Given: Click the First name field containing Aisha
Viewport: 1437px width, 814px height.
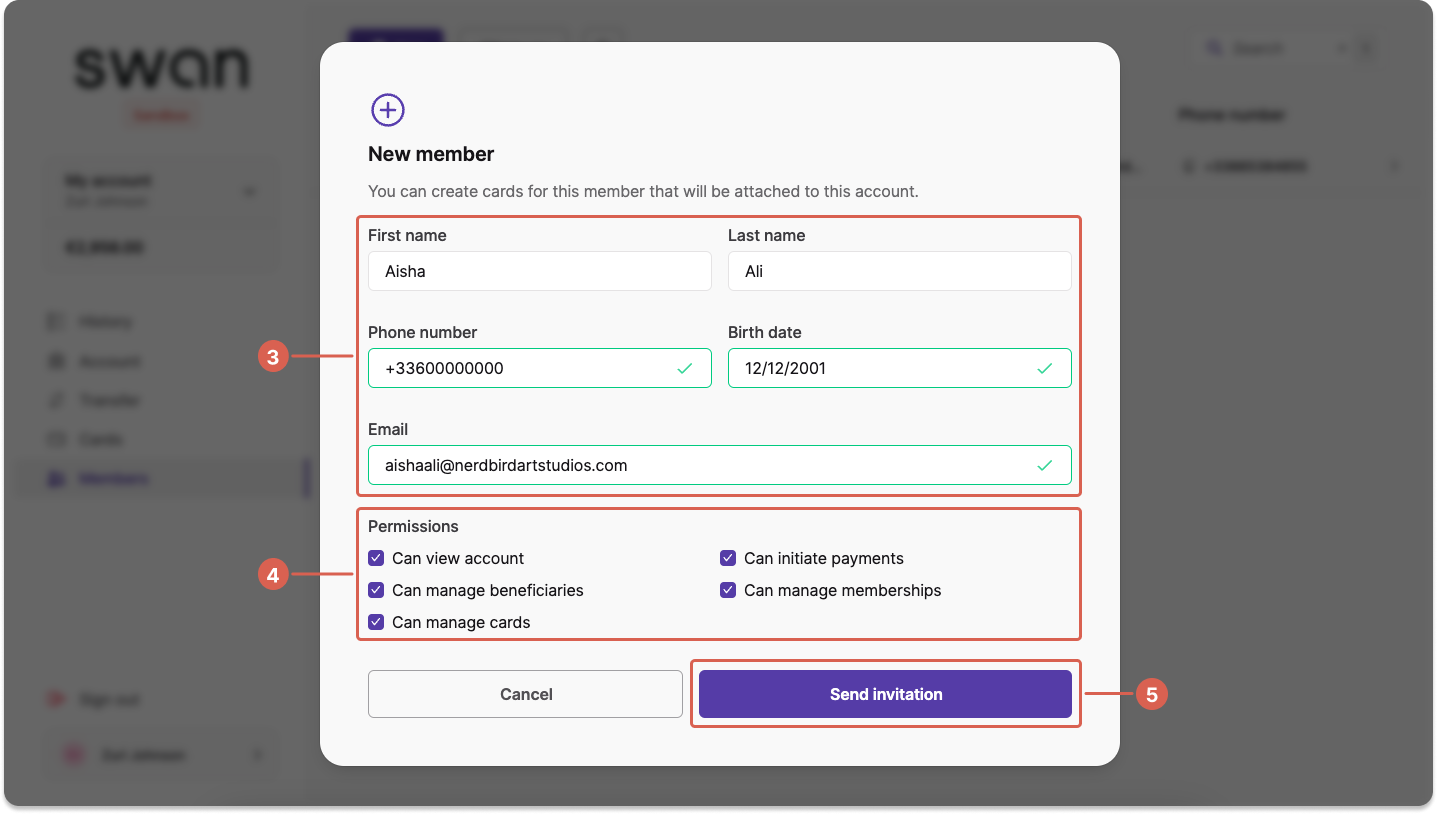Looking at the screenshot, I should [540, 271].
